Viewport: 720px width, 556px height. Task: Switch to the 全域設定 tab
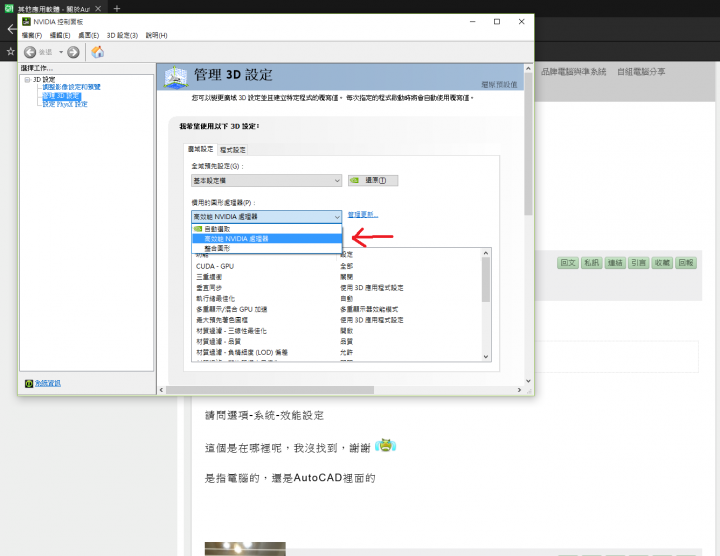click(200, 149)
